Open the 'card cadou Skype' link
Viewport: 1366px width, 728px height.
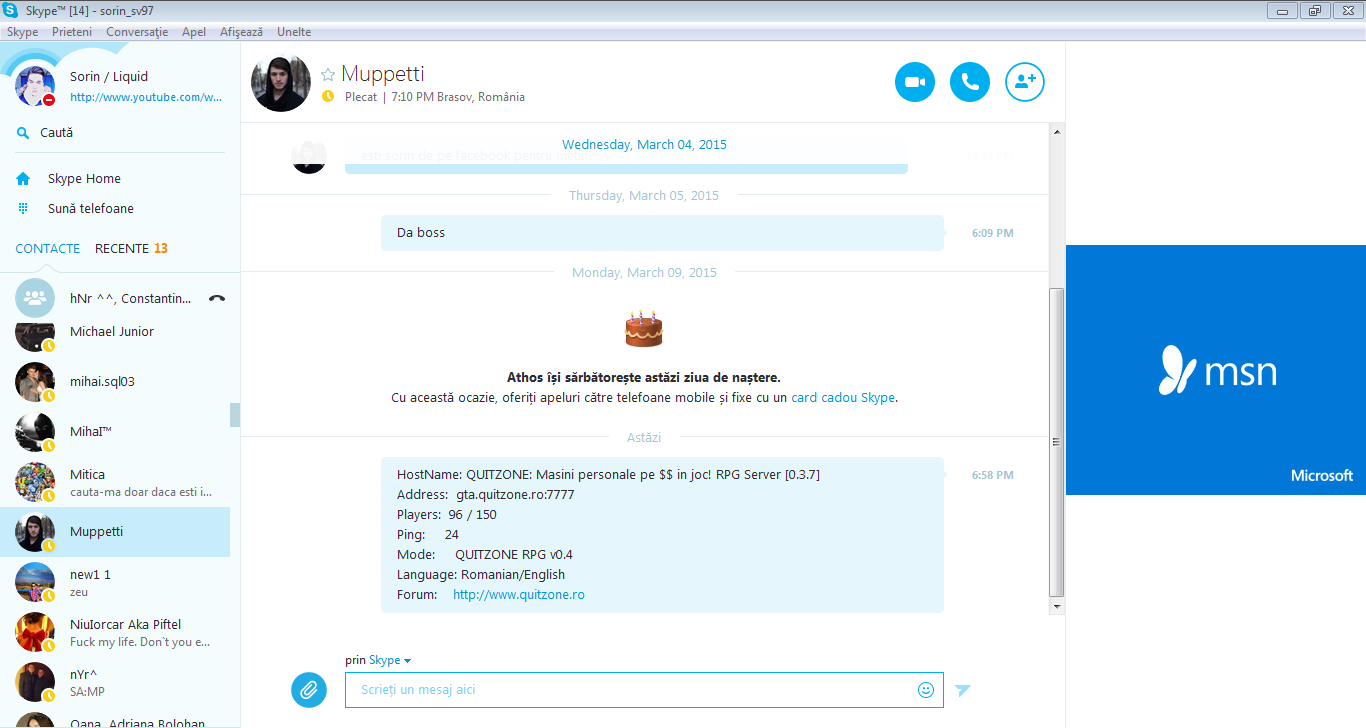click(843, 398)
